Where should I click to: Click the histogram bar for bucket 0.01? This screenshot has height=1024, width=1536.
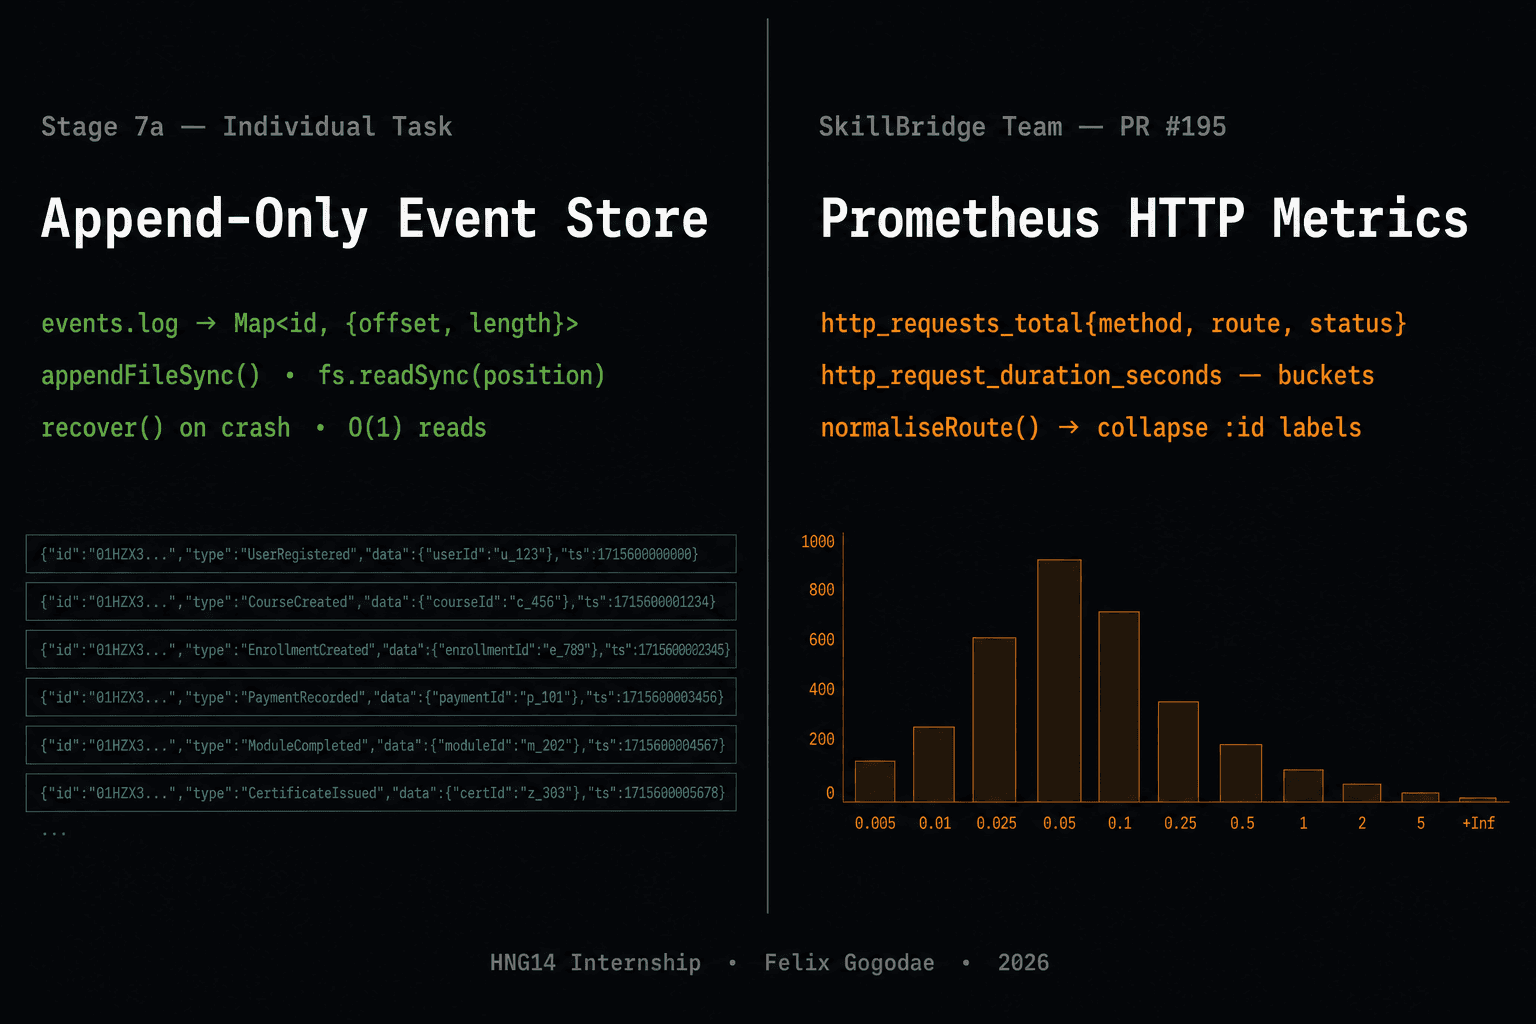point(934,764)
